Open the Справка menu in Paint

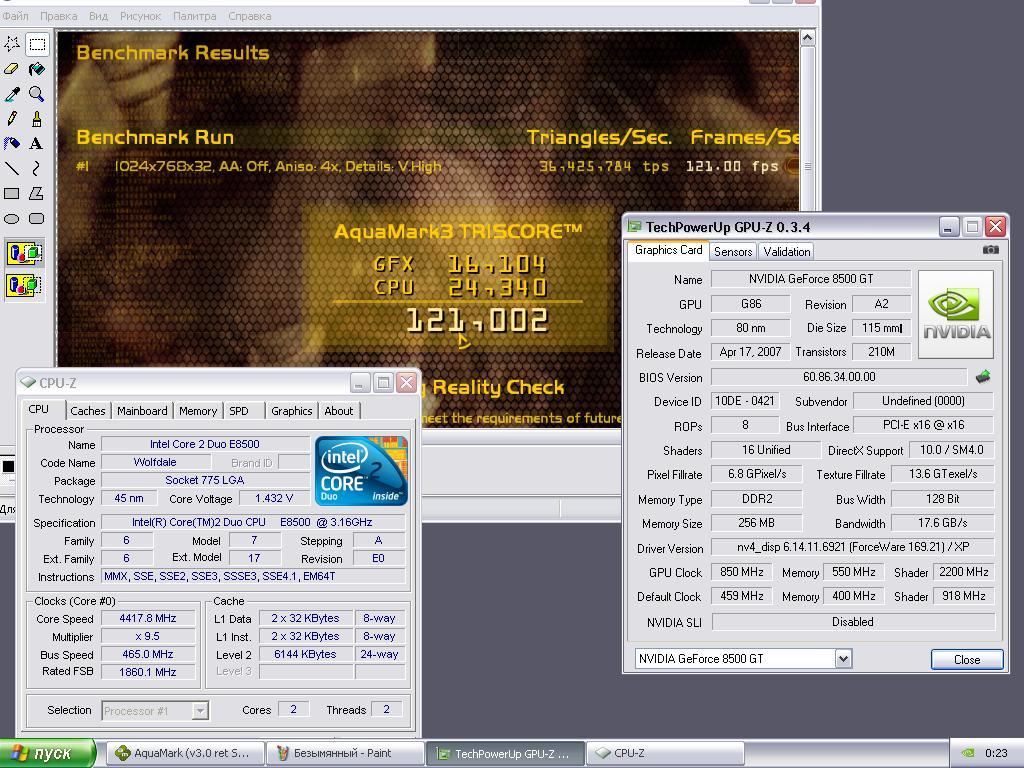(x=249, y=16)
